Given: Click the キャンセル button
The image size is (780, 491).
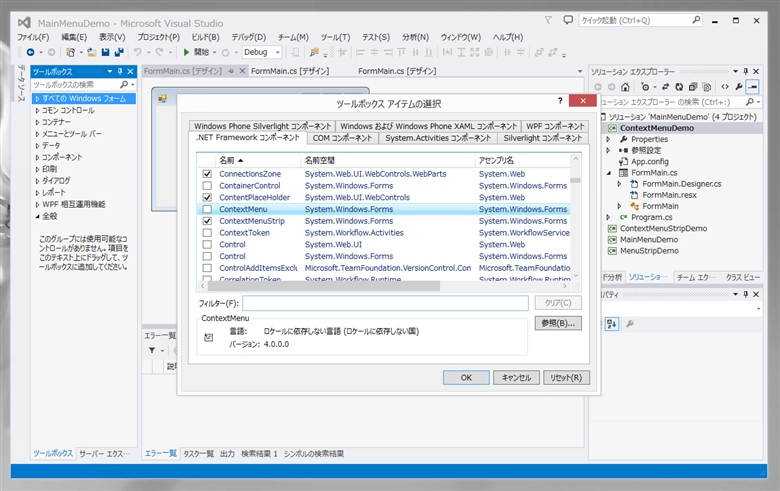Looking at the screenshot, I should 516,378.
